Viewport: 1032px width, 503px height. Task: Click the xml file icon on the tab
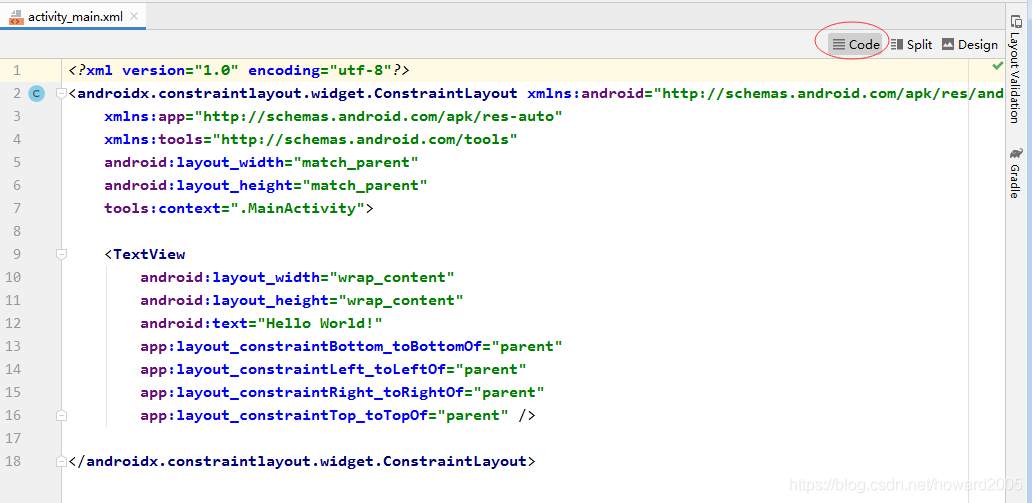point(16,16)
